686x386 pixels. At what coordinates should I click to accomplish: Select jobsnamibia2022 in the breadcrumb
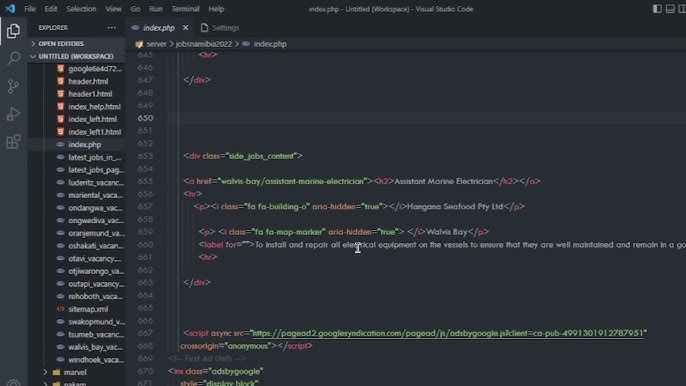[204, 44]
